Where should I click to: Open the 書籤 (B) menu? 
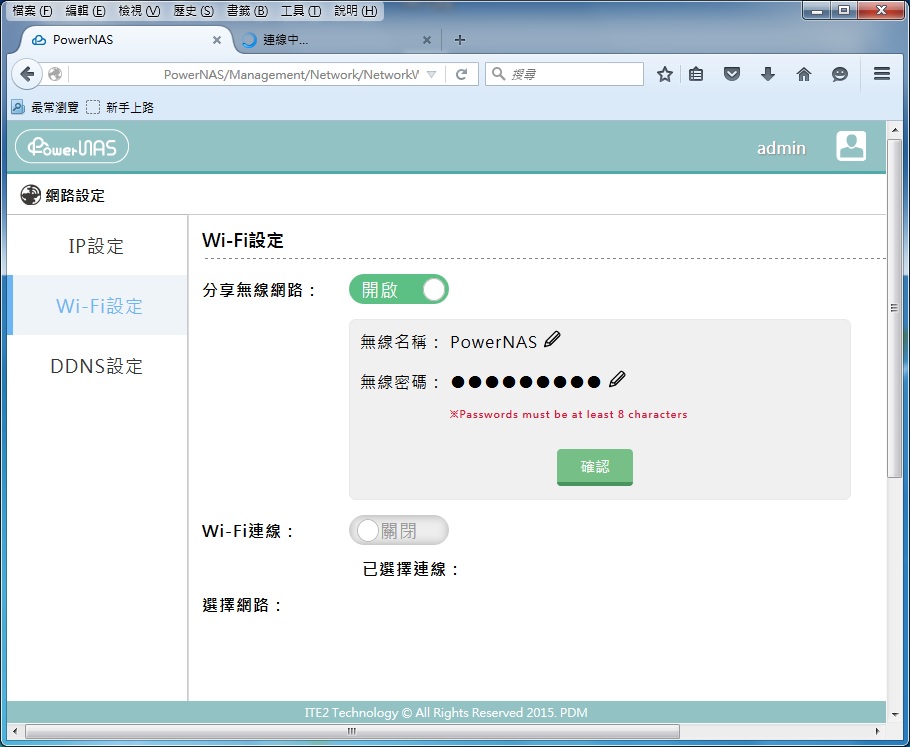pos(247,11)
